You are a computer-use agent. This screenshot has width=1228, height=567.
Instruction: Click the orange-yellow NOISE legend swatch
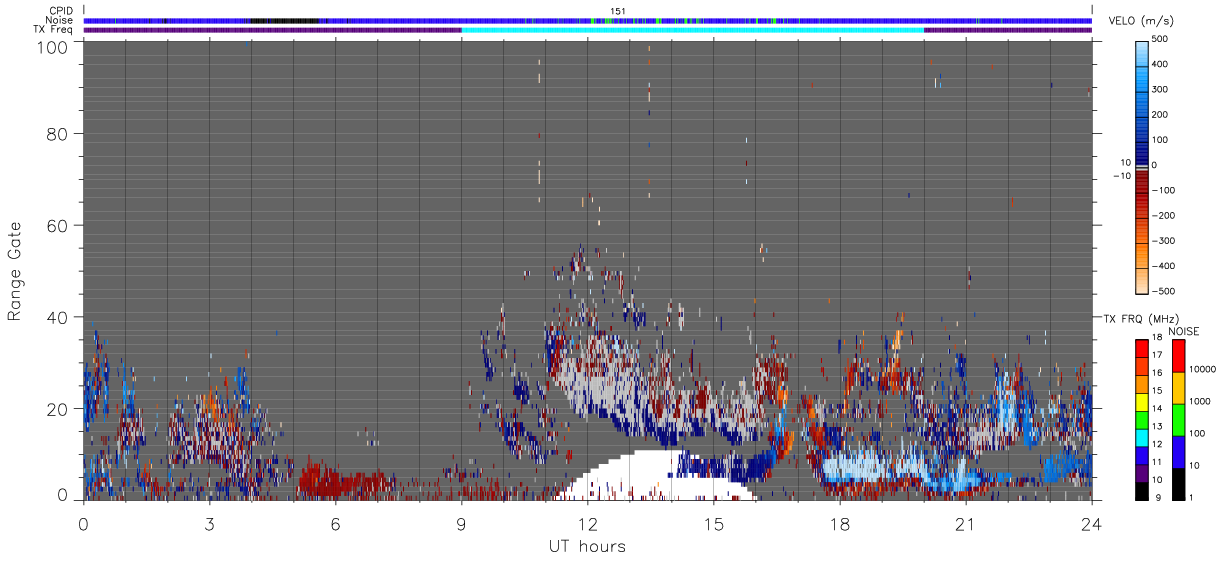pos(1178,387)
